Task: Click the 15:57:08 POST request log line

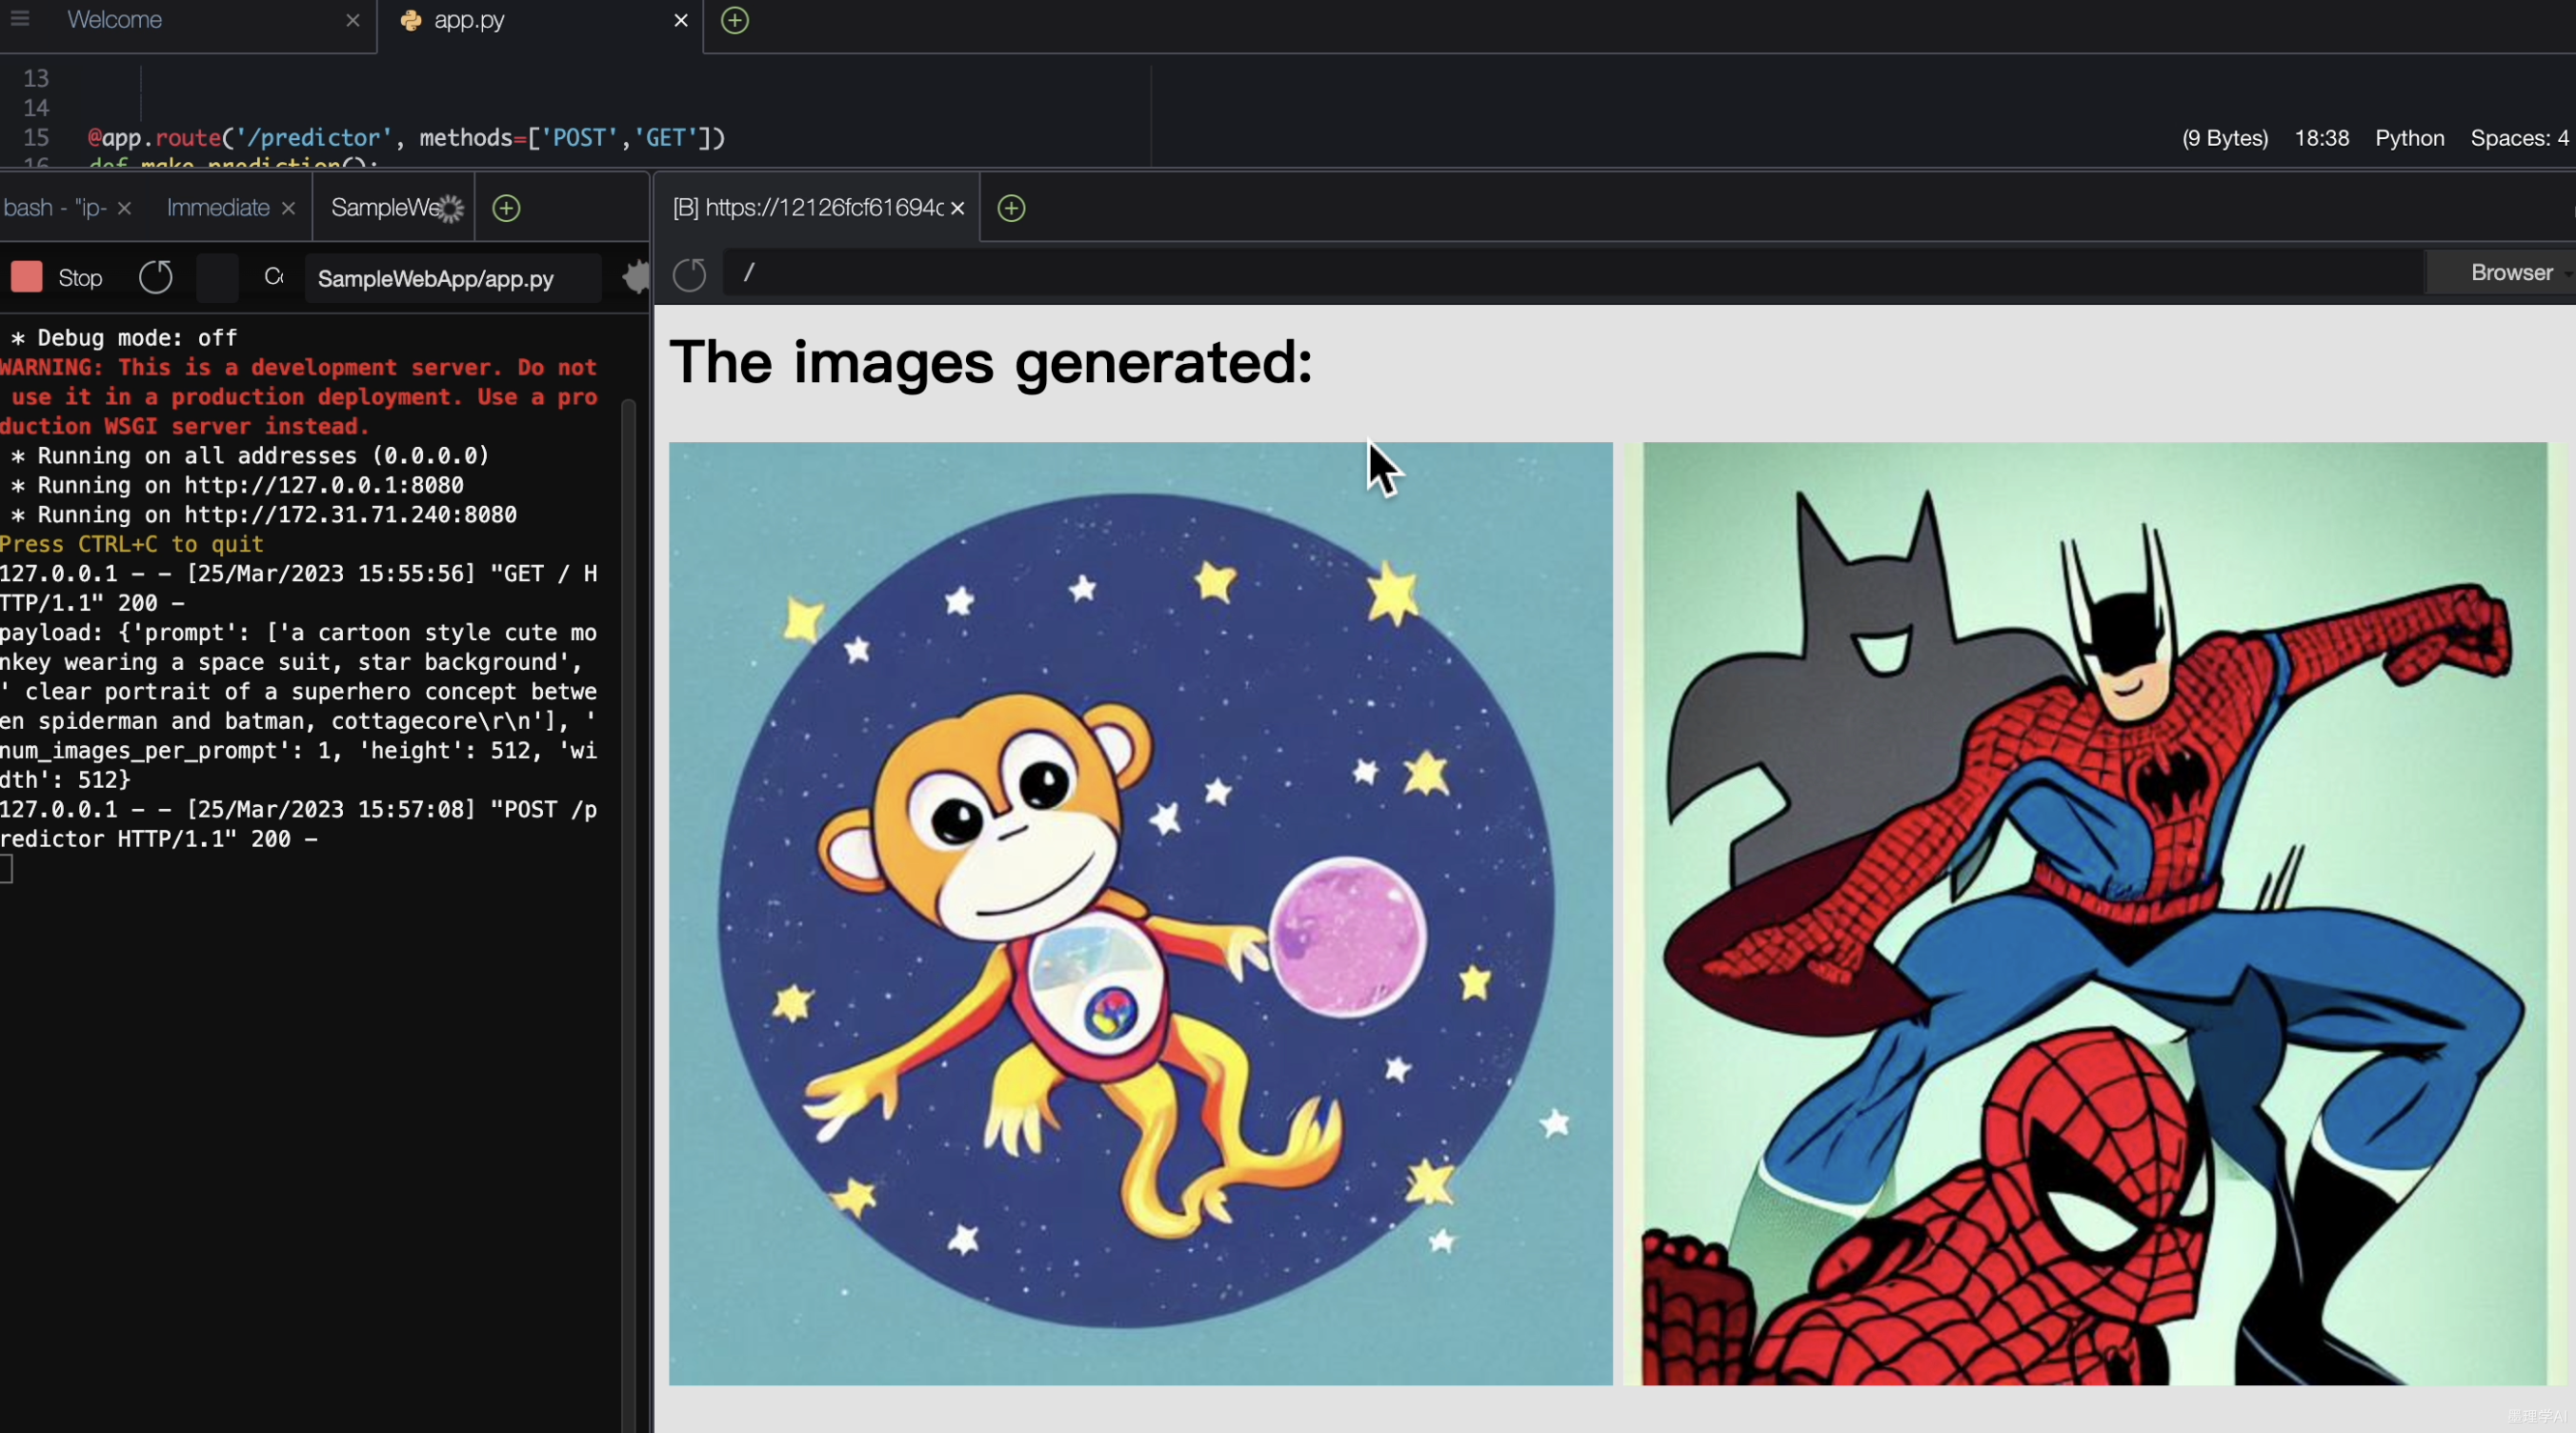Action: [x=299, y=824]
